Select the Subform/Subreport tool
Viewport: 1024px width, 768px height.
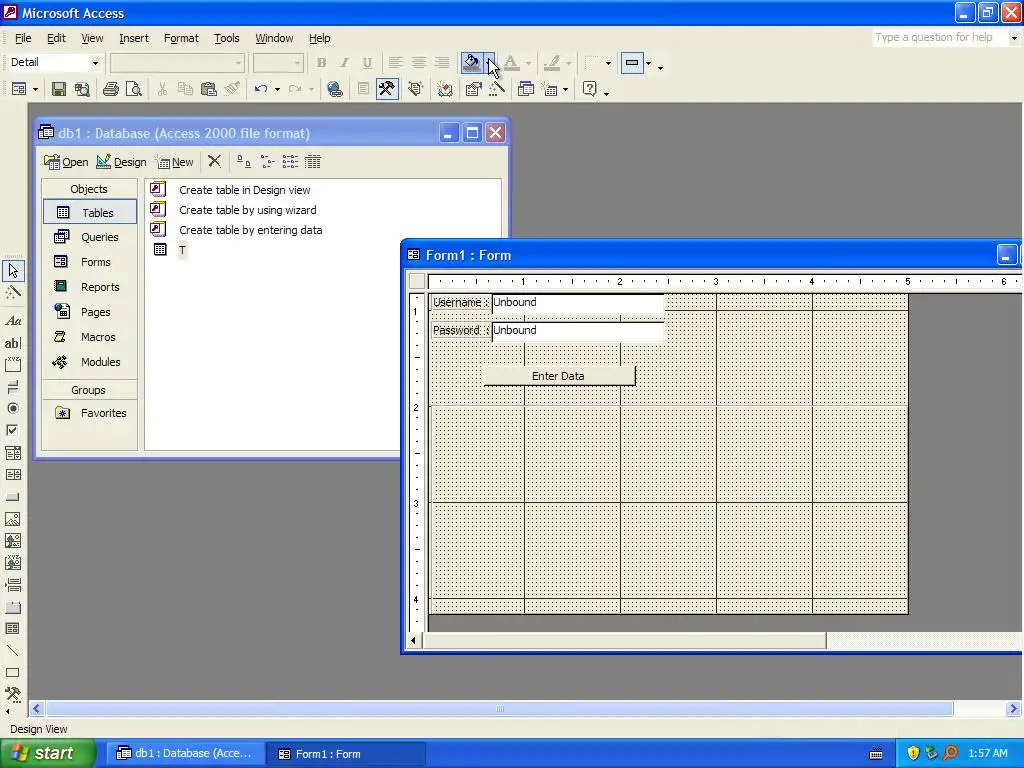click(12, 629)
